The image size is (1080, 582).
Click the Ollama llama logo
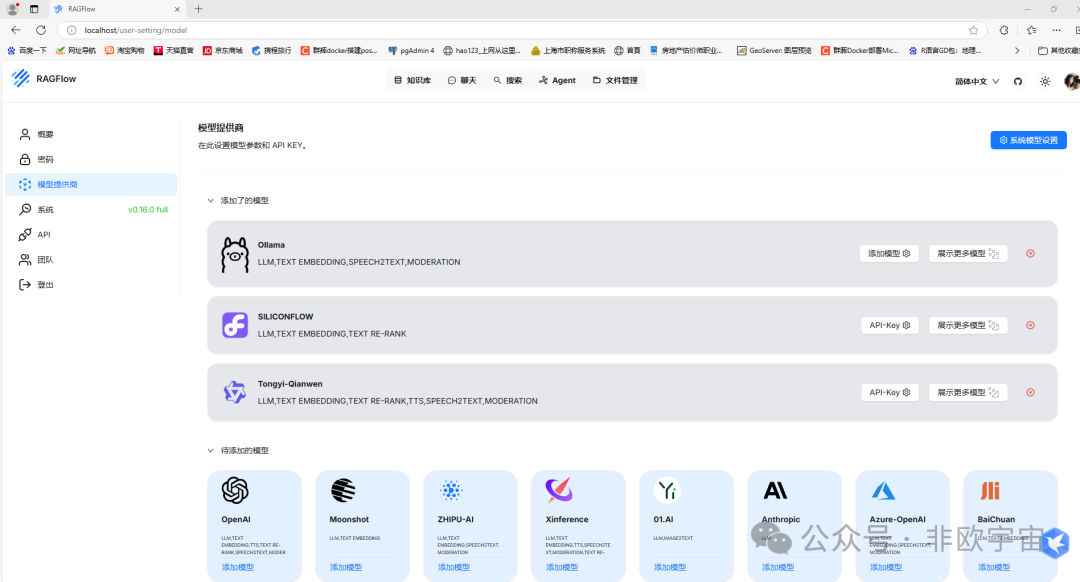(235, 254)
